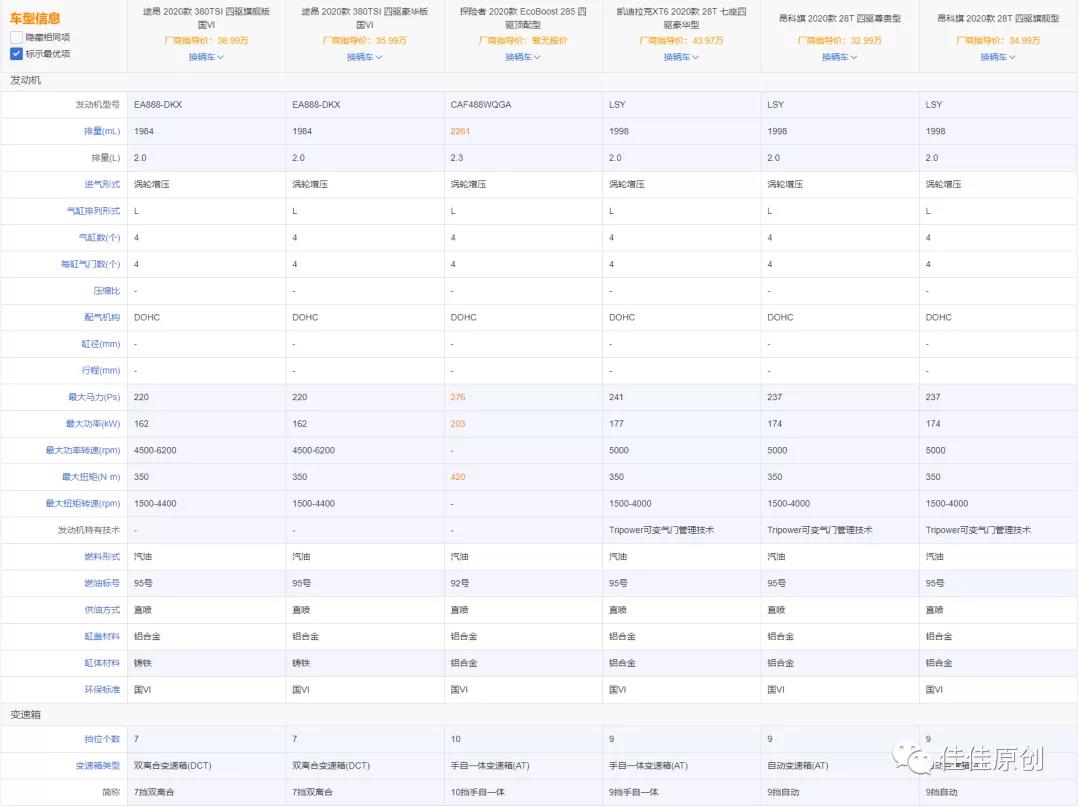
Task: Click the 最大马力(Ps) row label
Action: tap(94, 397)
